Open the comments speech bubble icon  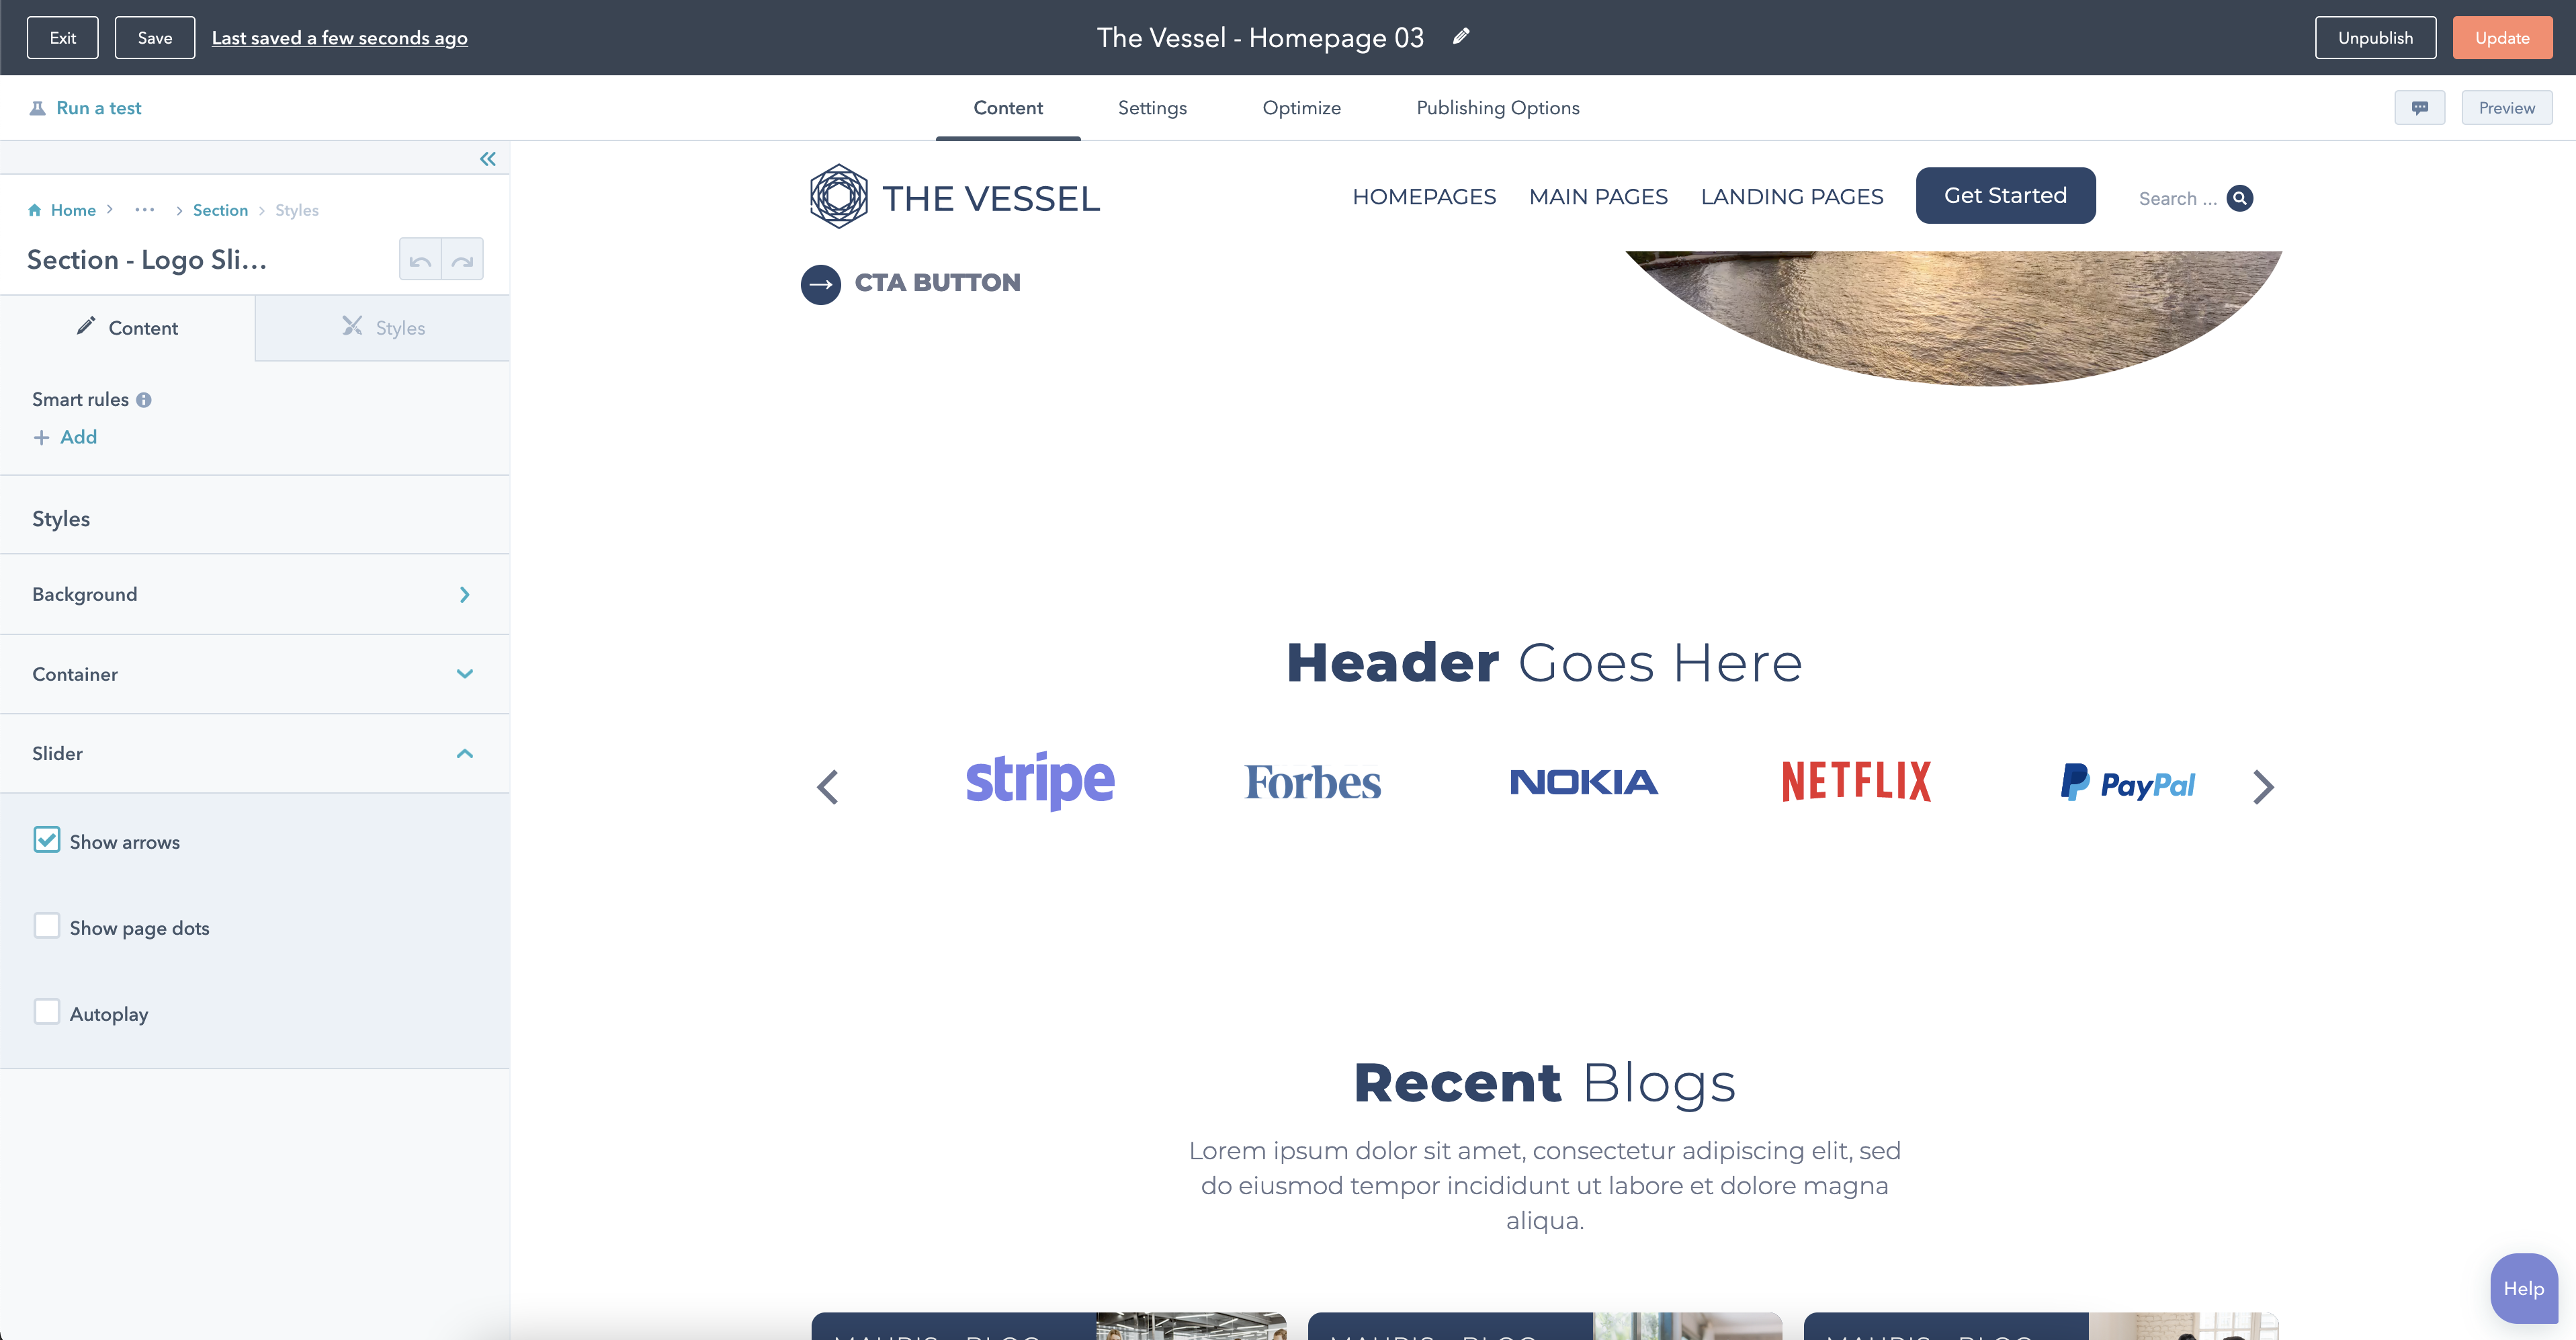(x=2419, y=108)
